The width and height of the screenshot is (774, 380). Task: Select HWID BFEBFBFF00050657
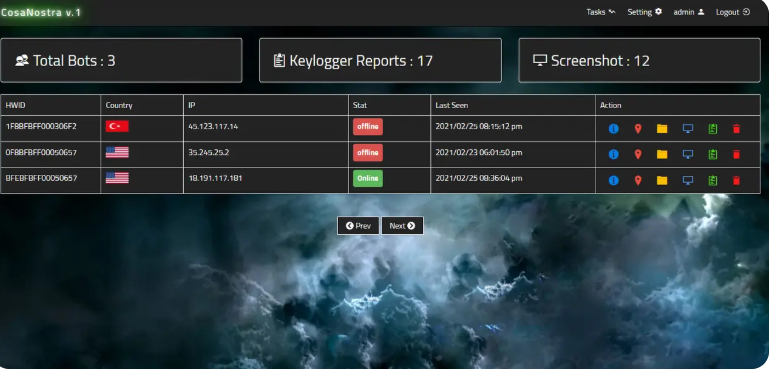[x=41, y=178]
